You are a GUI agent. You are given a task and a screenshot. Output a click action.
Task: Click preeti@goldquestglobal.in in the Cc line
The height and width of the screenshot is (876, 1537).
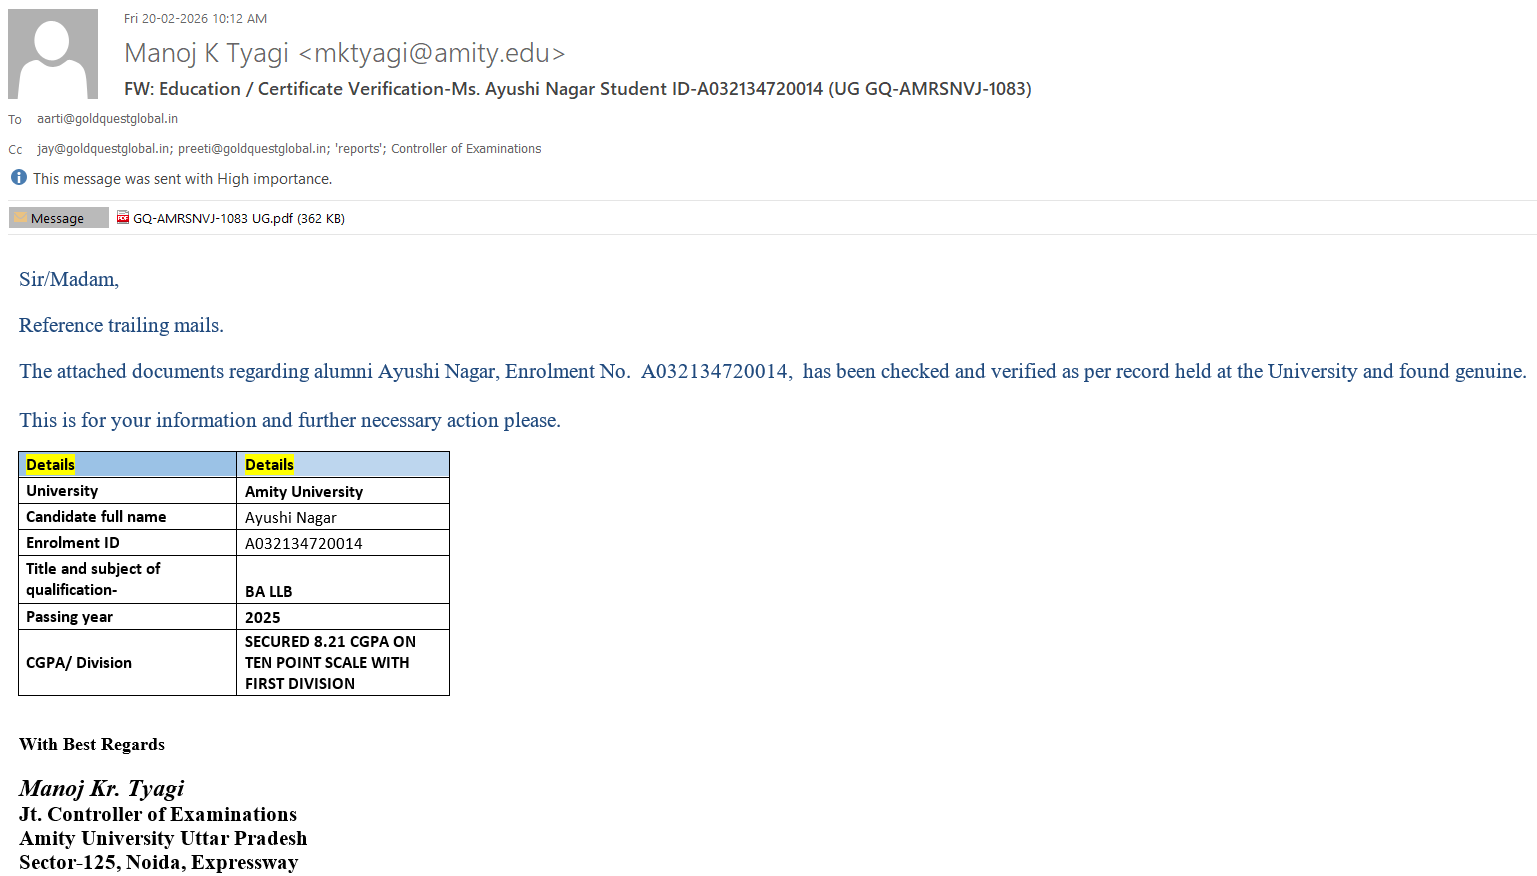click(252, 148)
